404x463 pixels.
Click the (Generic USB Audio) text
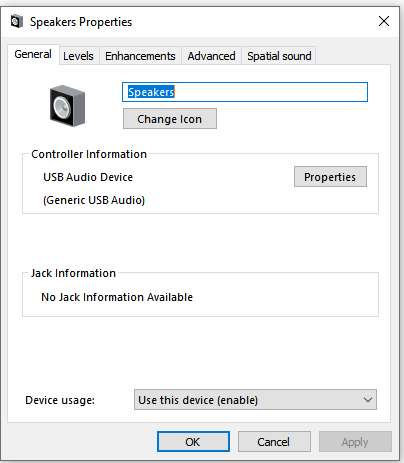[x=94, y=200]
